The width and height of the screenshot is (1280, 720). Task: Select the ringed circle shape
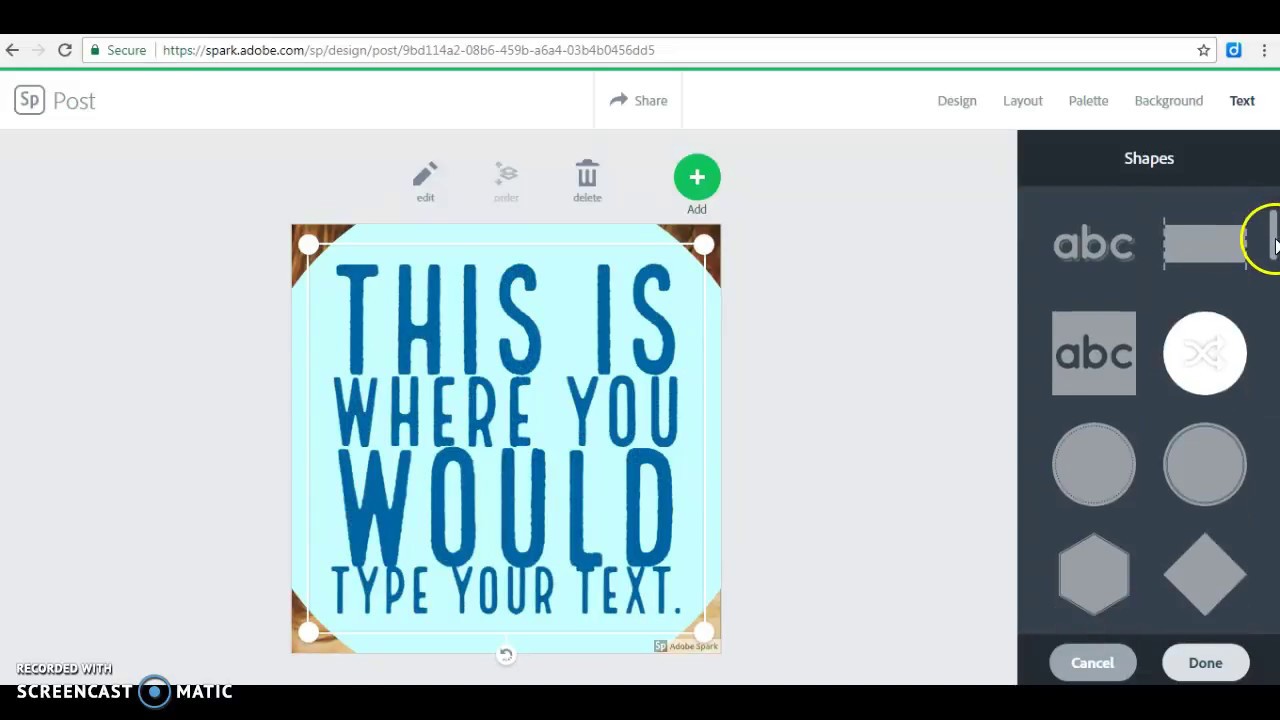1205,463
